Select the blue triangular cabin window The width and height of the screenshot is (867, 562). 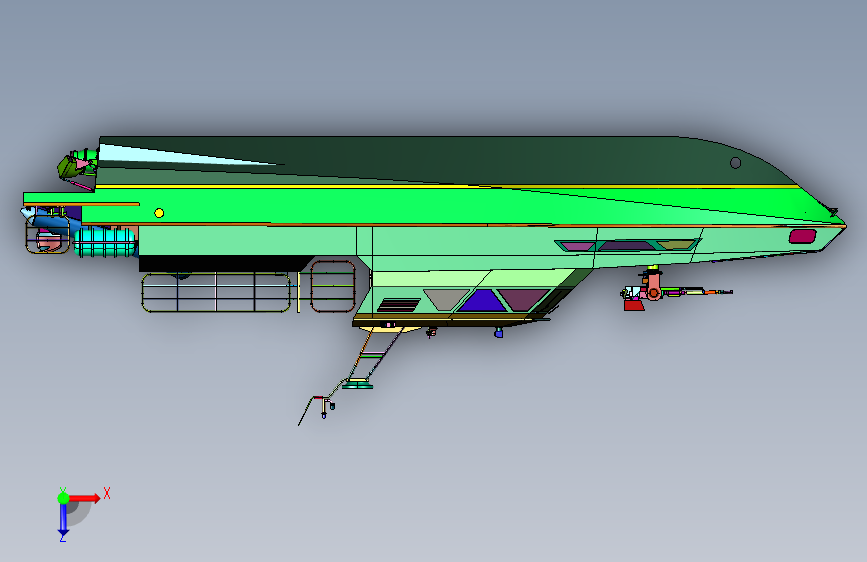pos(482,300)
